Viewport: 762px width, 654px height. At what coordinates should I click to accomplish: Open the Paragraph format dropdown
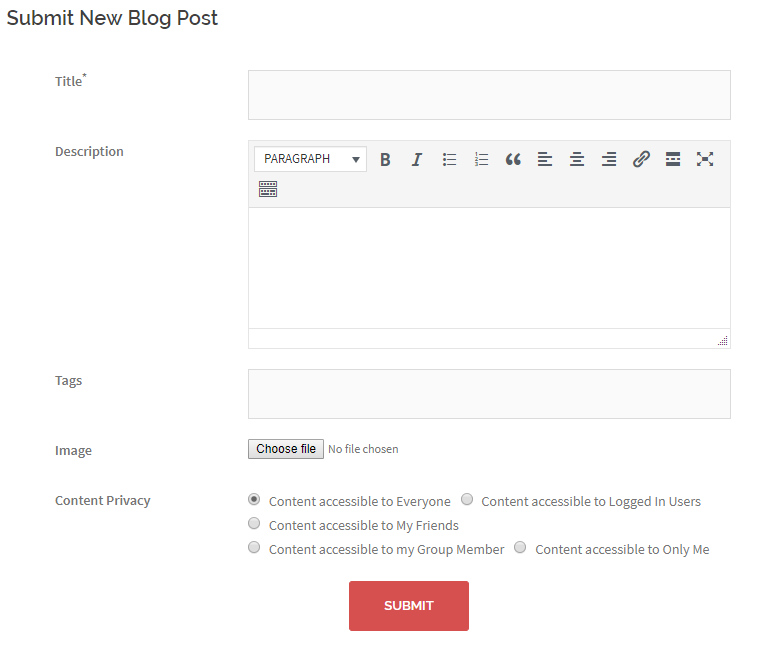[310, 159]
